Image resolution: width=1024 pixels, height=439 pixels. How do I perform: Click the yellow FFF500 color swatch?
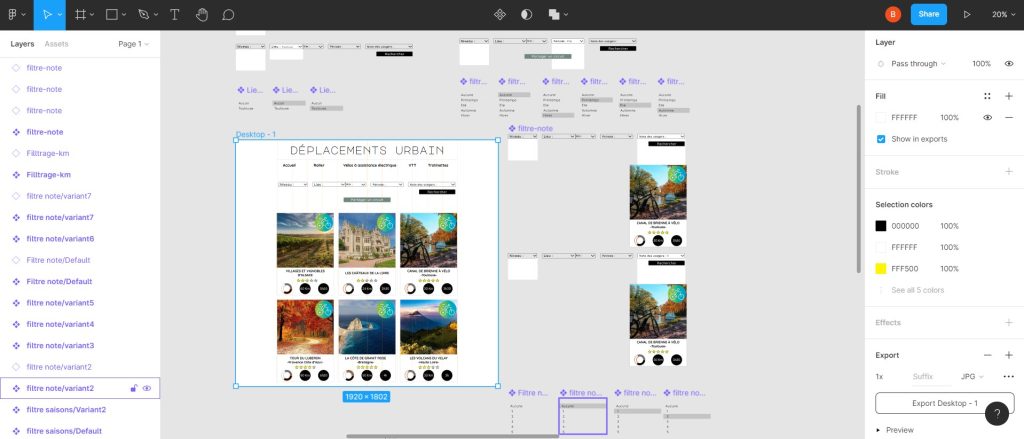(881, 268)
